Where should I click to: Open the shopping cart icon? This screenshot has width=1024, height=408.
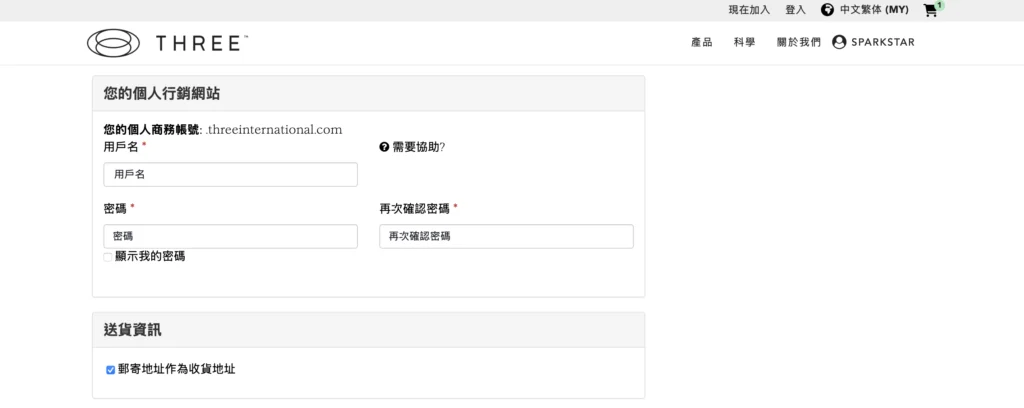click(929, 10)
